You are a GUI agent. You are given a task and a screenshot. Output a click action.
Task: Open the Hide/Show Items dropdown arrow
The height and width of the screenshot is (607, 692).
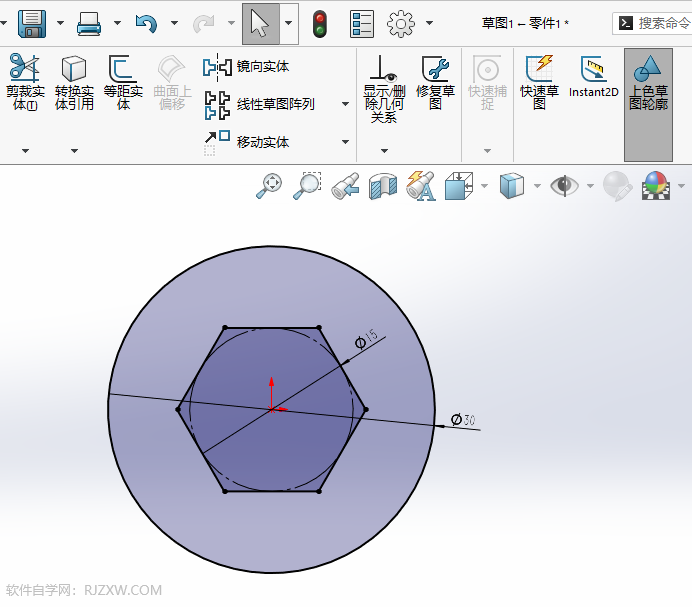point(590,186)
